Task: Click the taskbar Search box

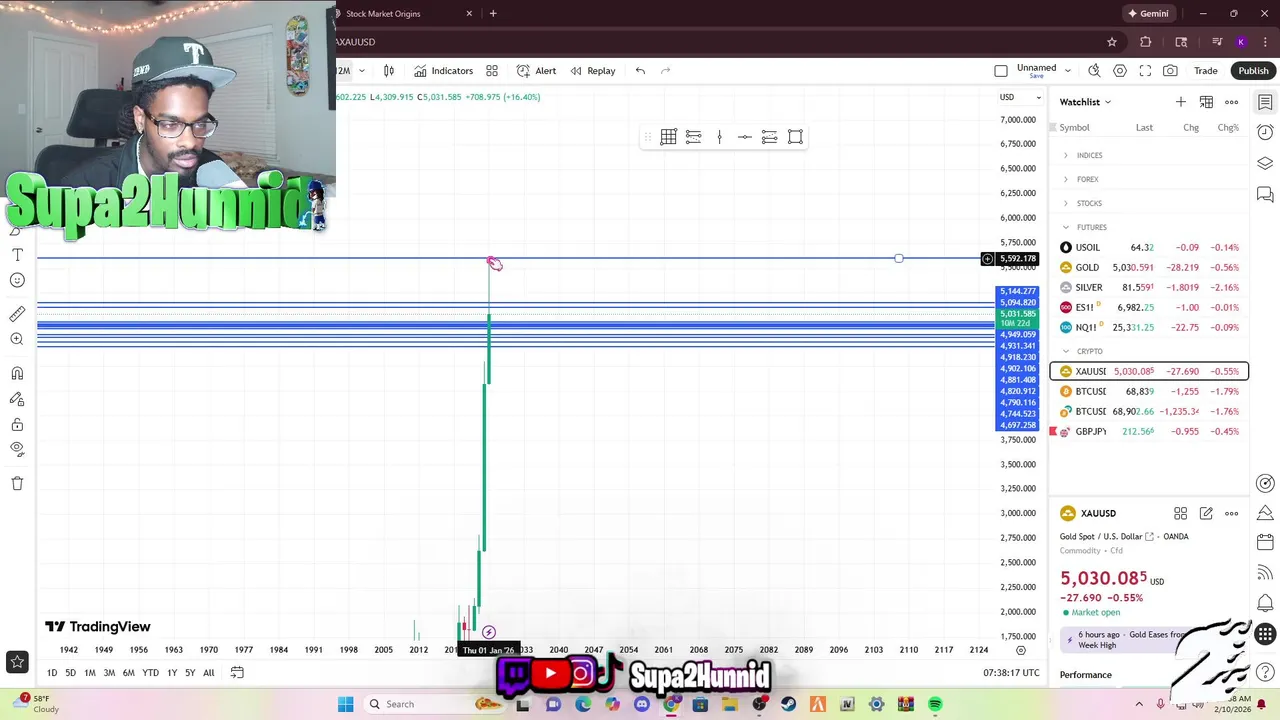Action: [x=434, y=704]
